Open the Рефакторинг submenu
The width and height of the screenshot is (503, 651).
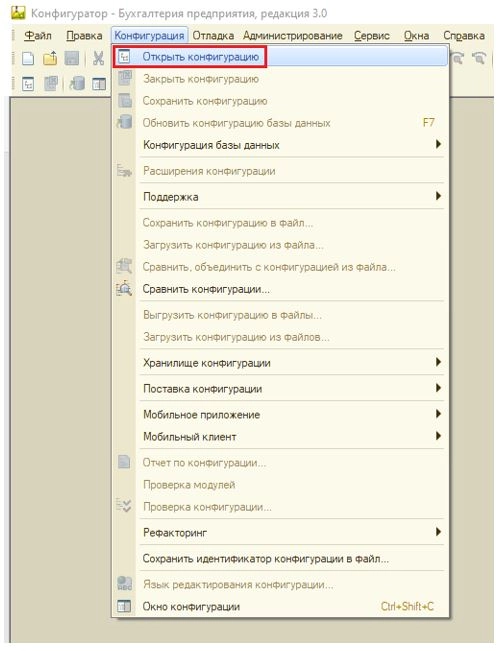[280, 532]
